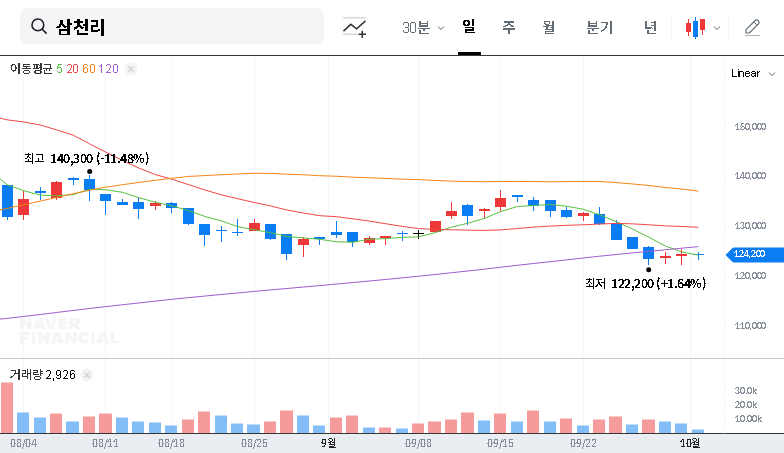784x453 pixels.
Task: Click the 120-day moving average number
Action: 109,69
